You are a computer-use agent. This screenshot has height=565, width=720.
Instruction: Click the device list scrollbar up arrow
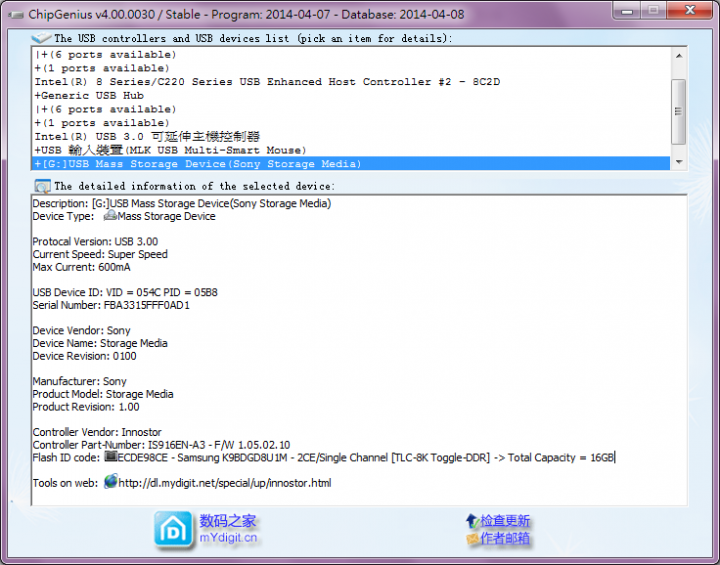[x=679, y=56]
